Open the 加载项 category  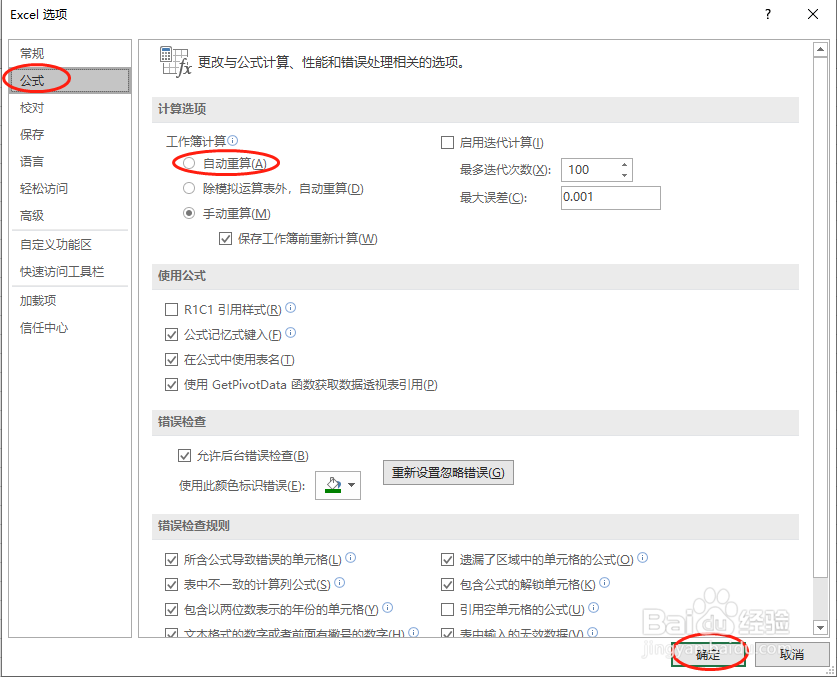point(70,301)
